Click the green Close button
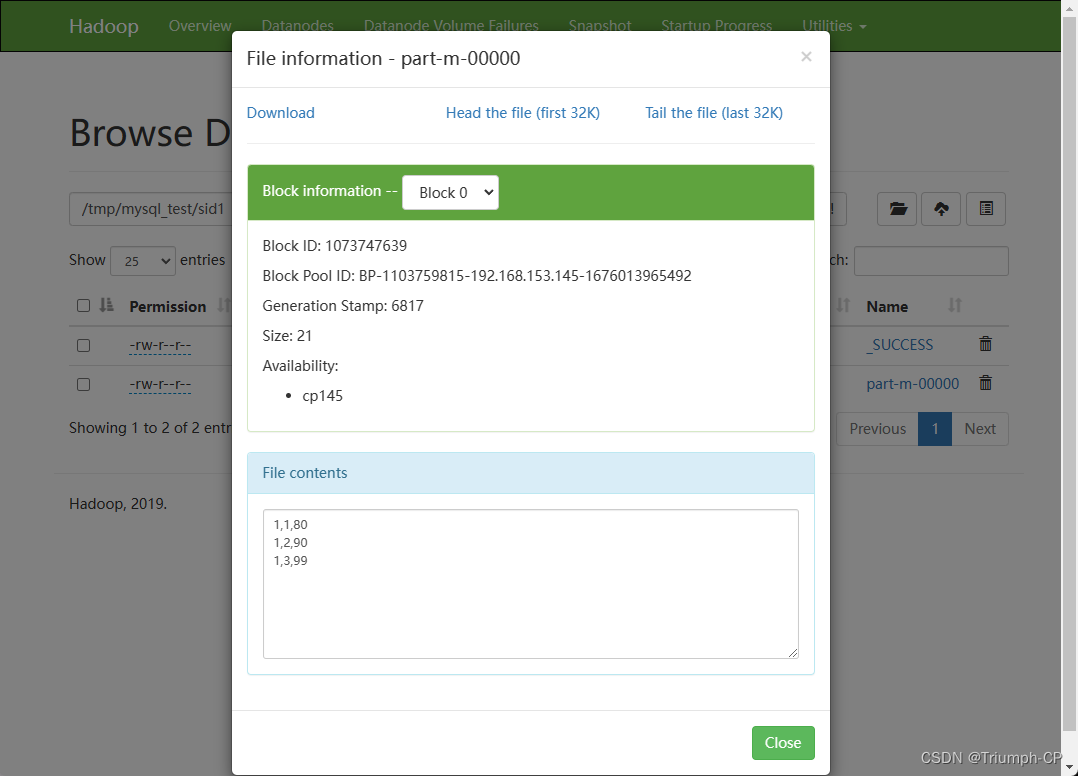The width and height of the screenshot is (1078, 776). click(x=783, y=743)
